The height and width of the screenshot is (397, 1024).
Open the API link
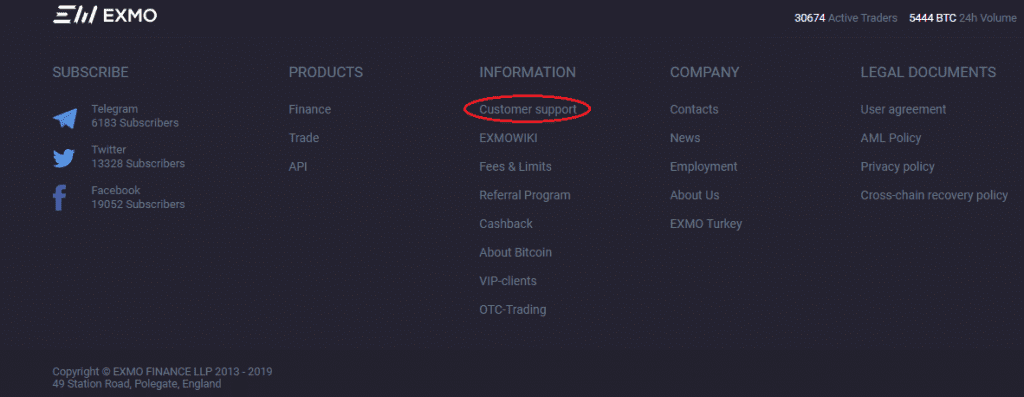click(298, 167)
